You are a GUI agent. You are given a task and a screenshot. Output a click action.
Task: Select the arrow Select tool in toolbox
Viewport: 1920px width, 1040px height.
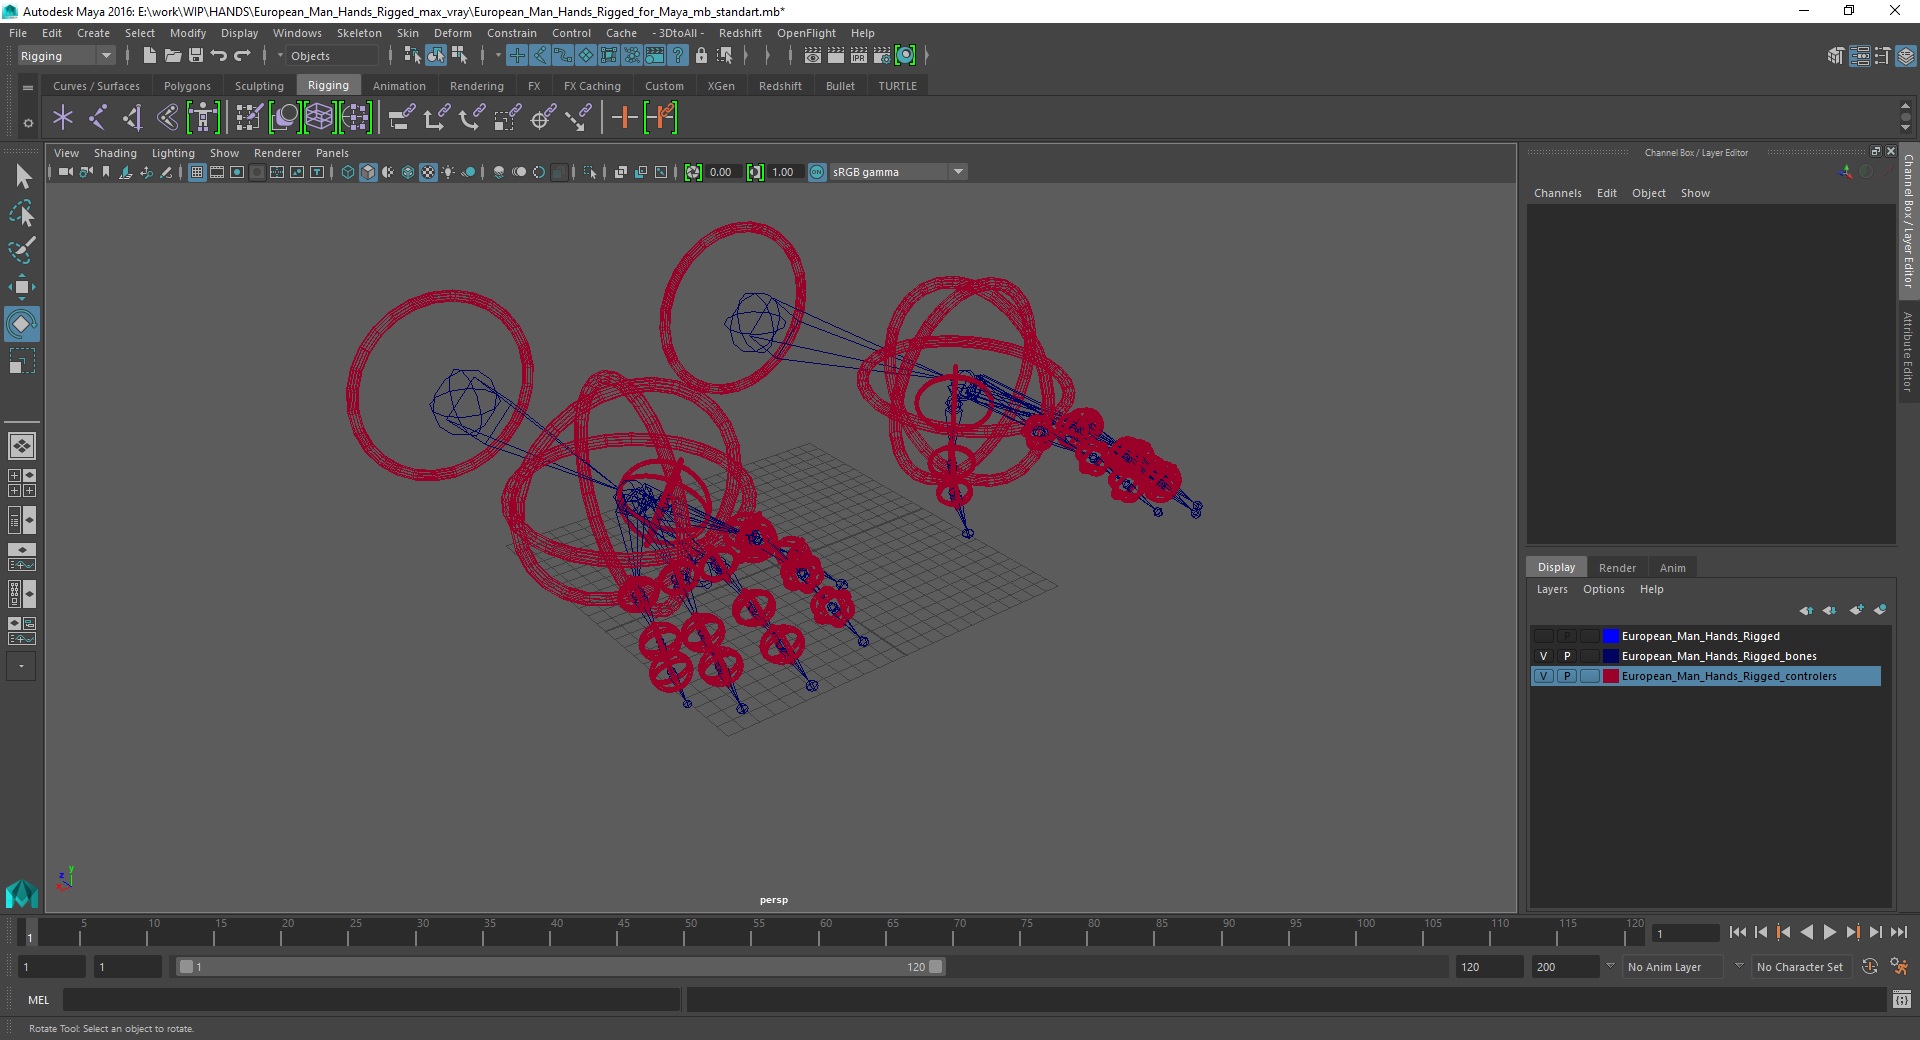pos(22,176)
